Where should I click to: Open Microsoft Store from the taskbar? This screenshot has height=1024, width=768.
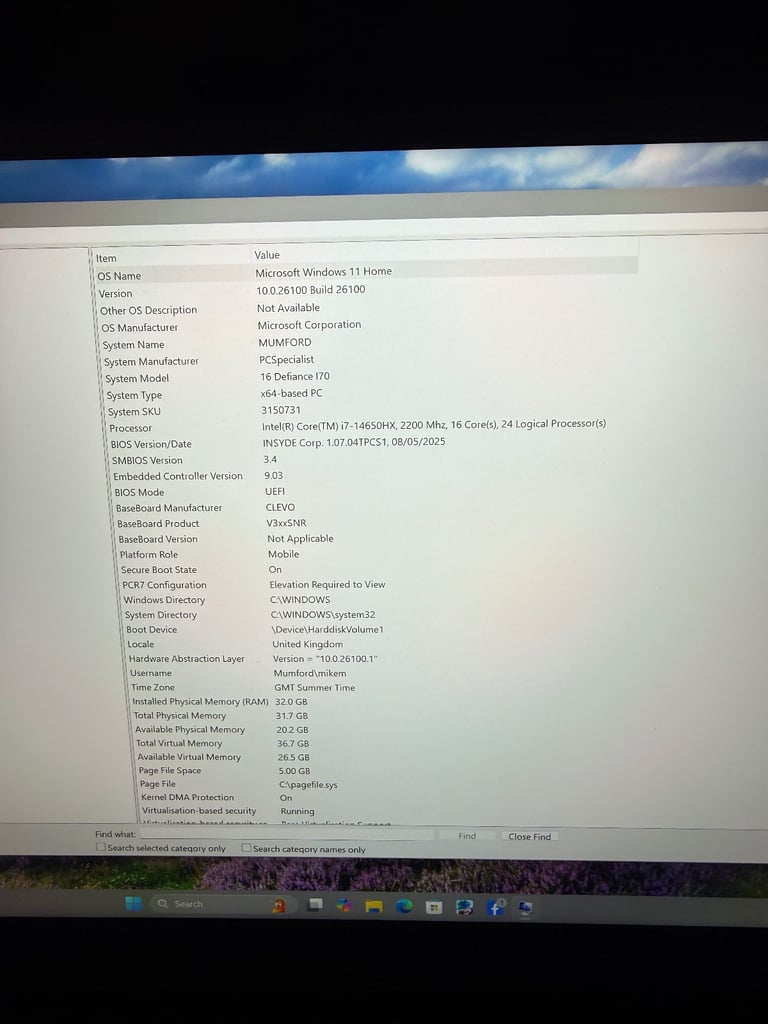click(434, 907)
